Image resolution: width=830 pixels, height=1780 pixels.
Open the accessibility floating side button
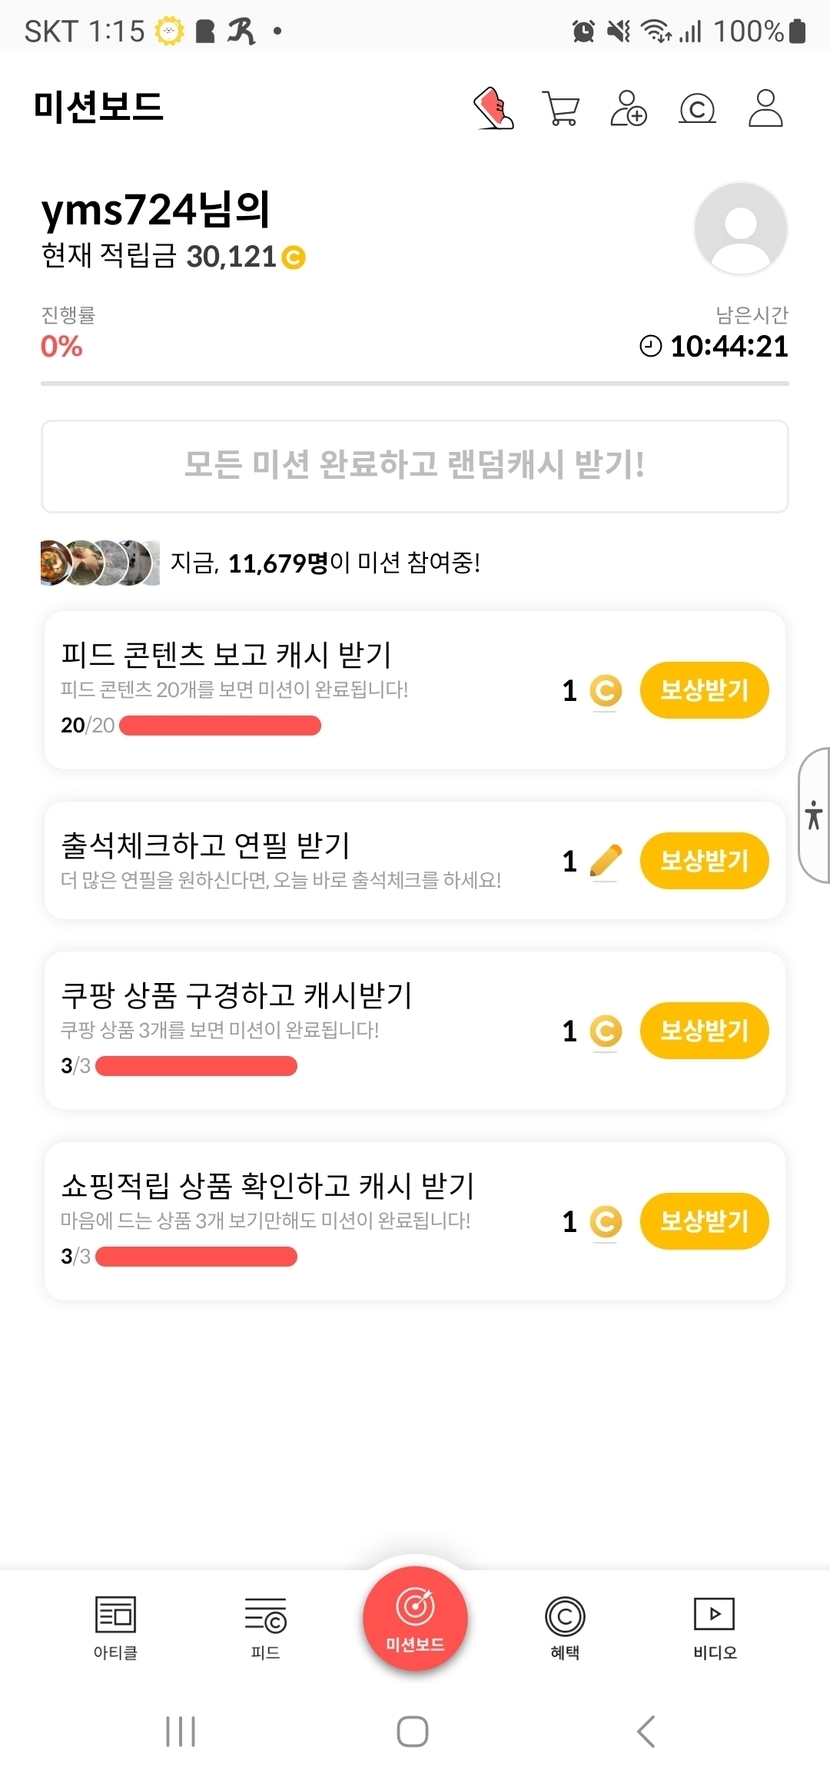[814, 815]
